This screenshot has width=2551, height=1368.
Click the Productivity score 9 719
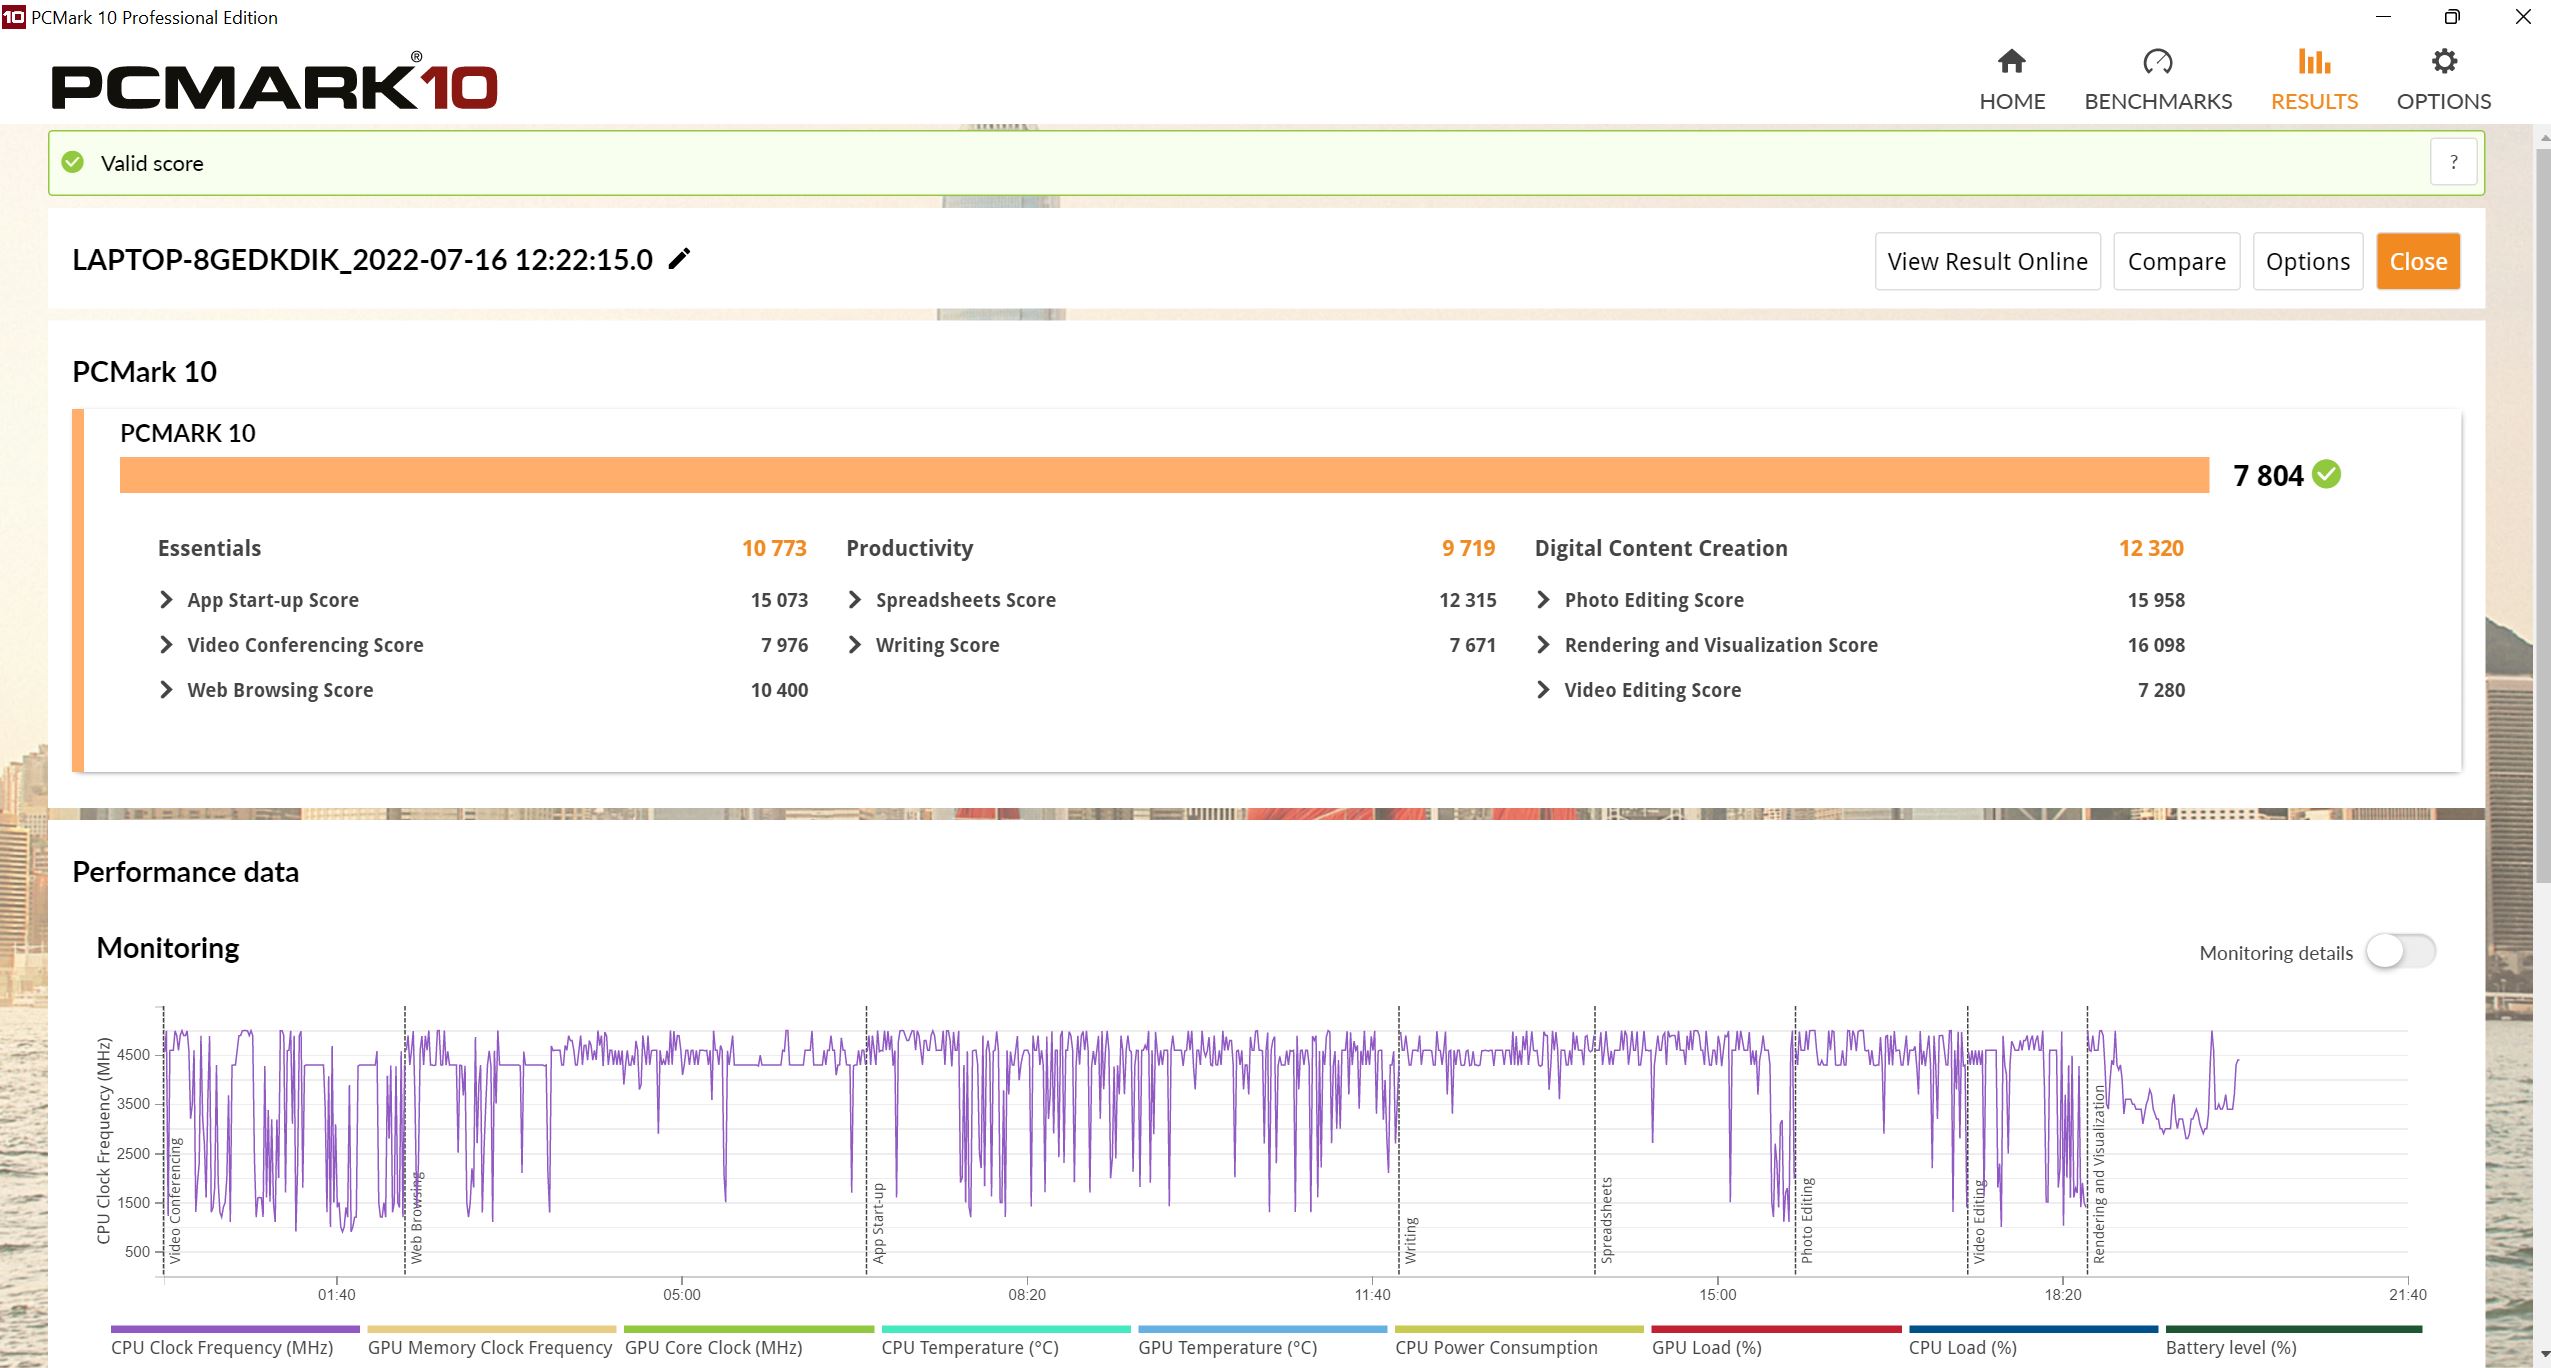tap(1468, 548)
